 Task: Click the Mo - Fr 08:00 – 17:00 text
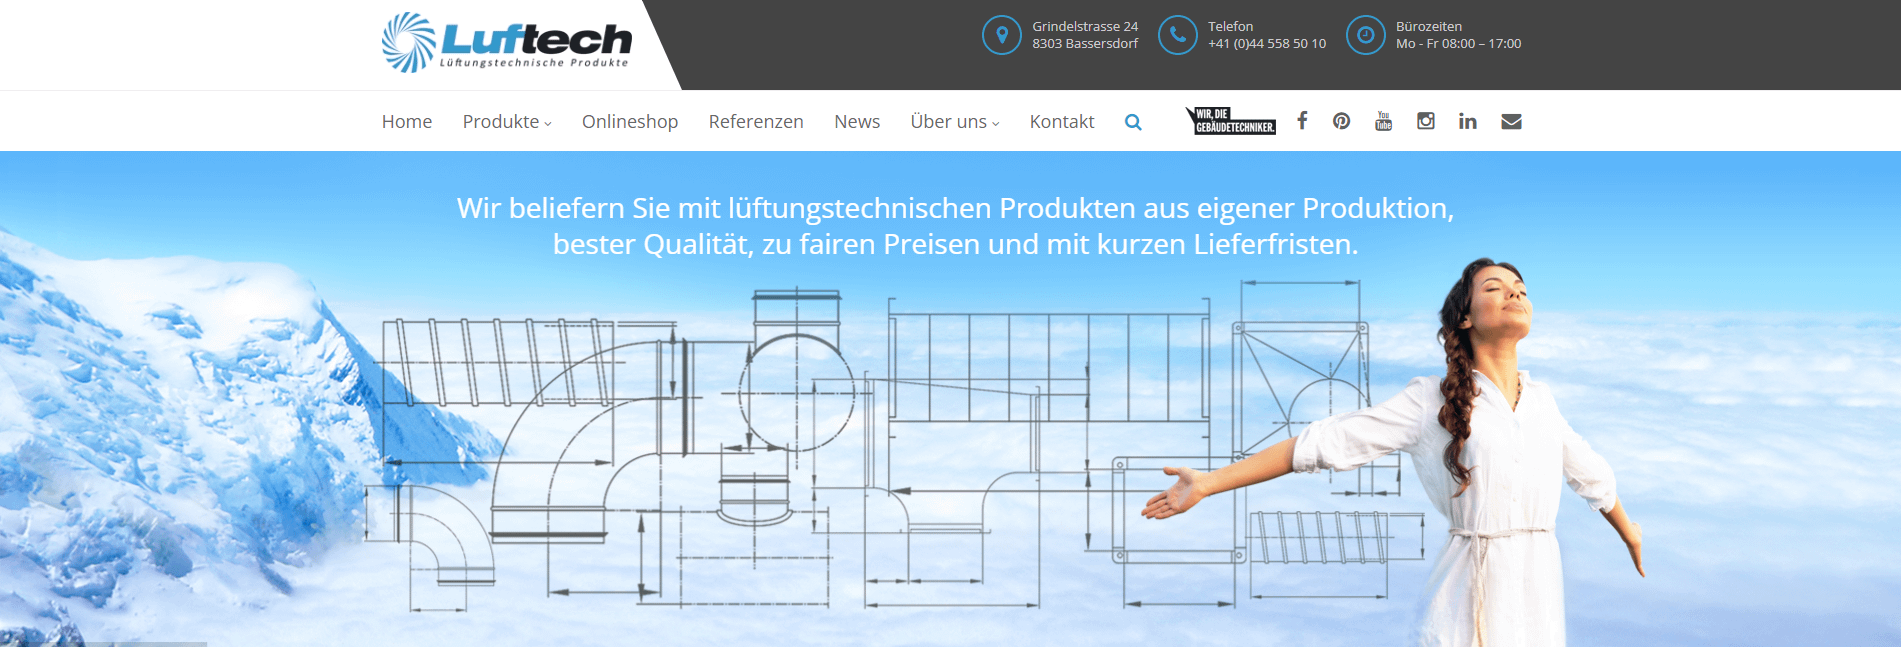pos(1459,44)
